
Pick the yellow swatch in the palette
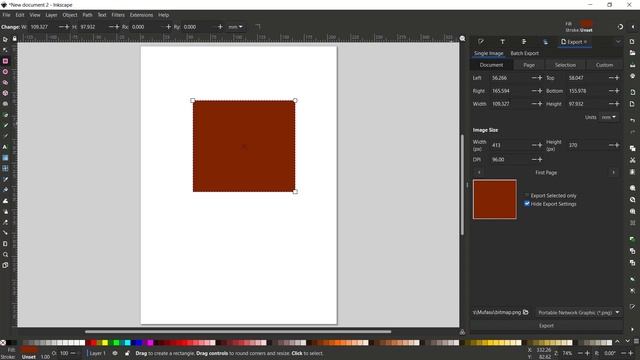click(105, 342)
